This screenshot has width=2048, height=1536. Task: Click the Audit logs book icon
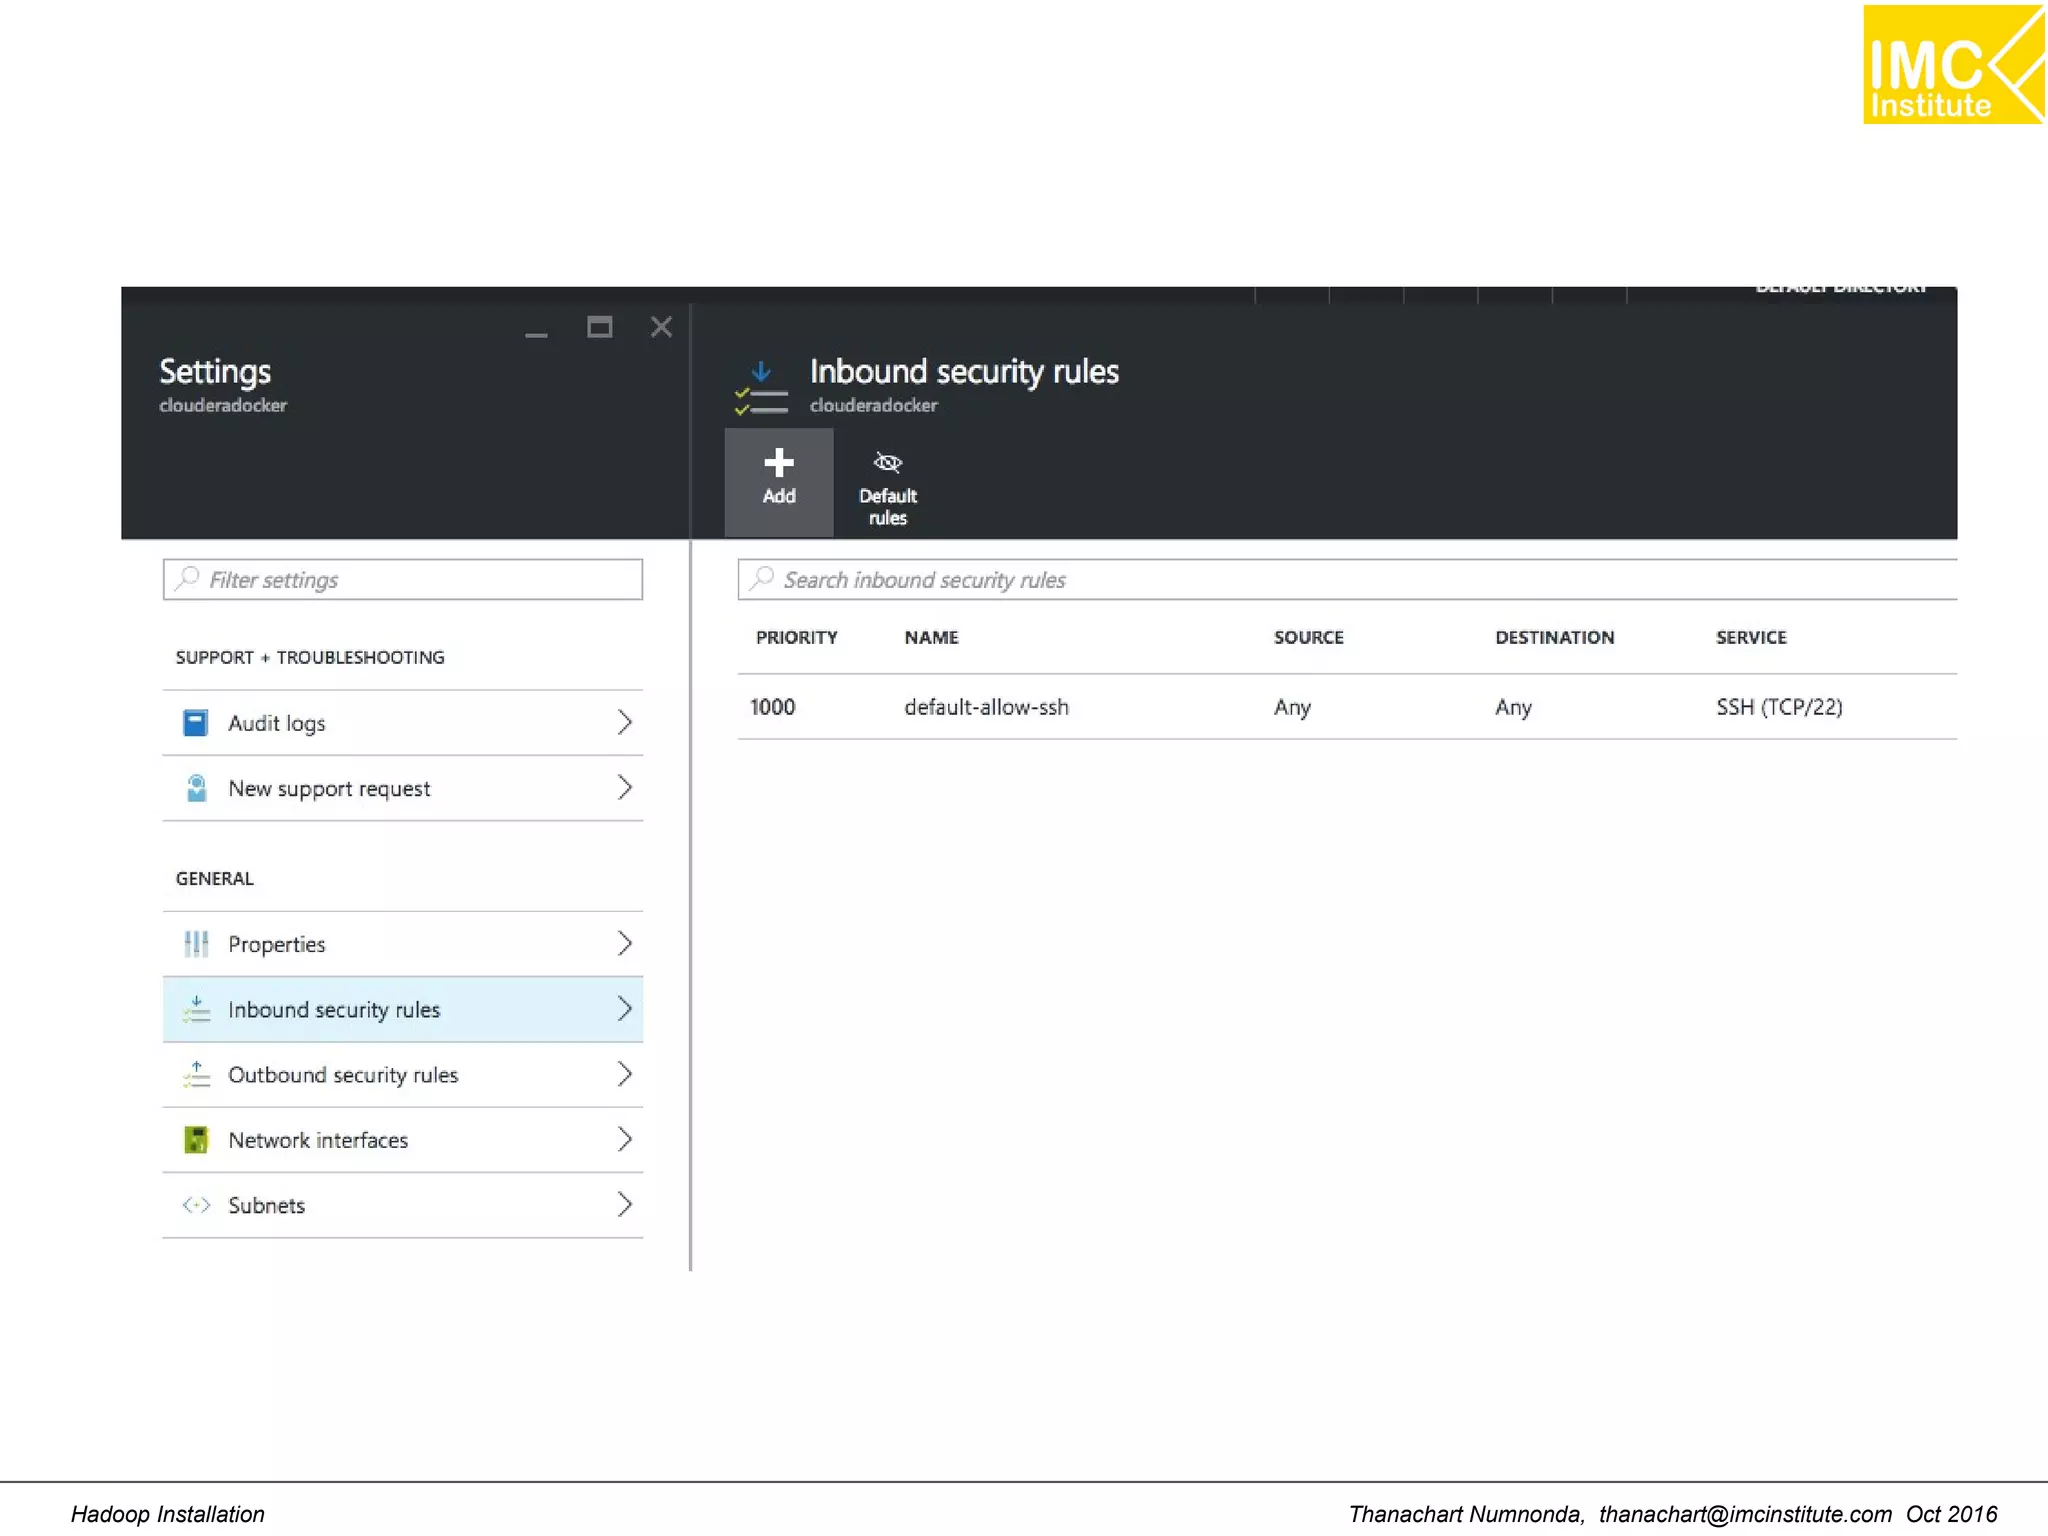[196, 722]
